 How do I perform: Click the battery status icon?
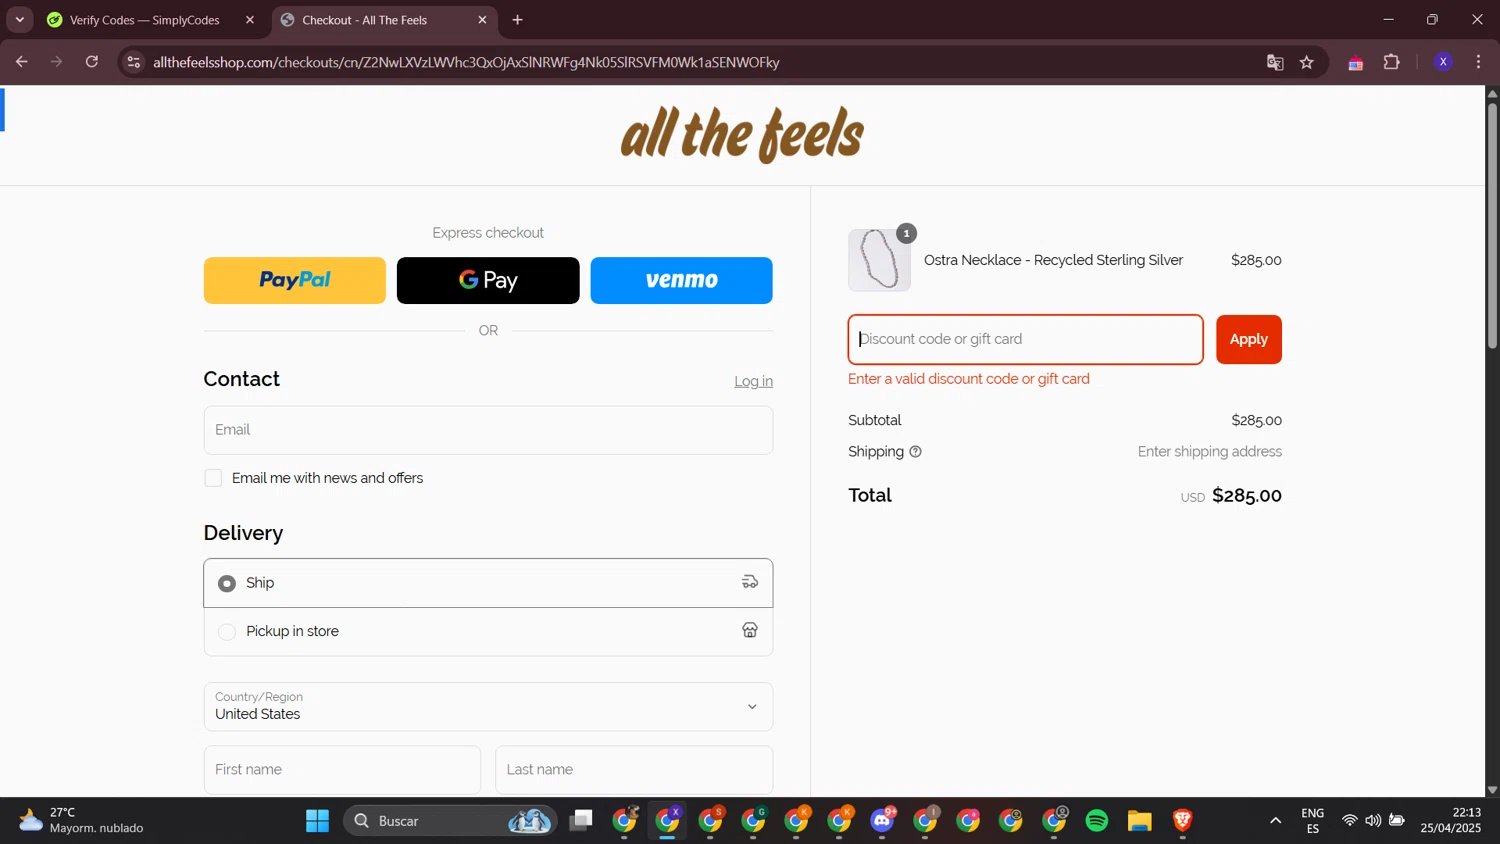[x=1397, y=821]
